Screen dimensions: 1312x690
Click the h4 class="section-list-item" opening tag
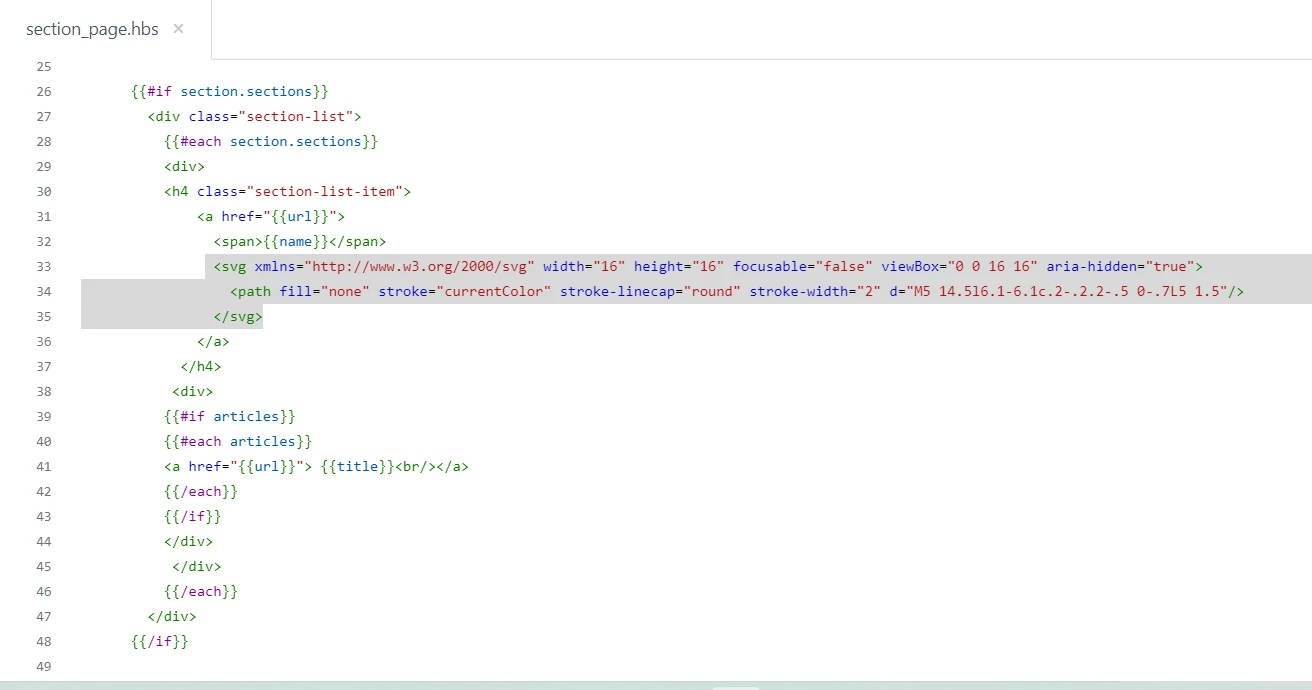(x=288, y=192)
